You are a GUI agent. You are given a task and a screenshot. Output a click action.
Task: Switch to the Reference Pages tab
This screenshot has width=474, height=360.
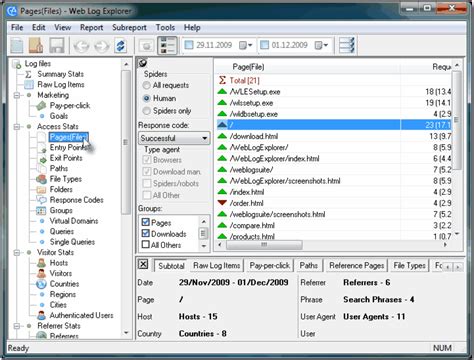[x=356, y=266]
